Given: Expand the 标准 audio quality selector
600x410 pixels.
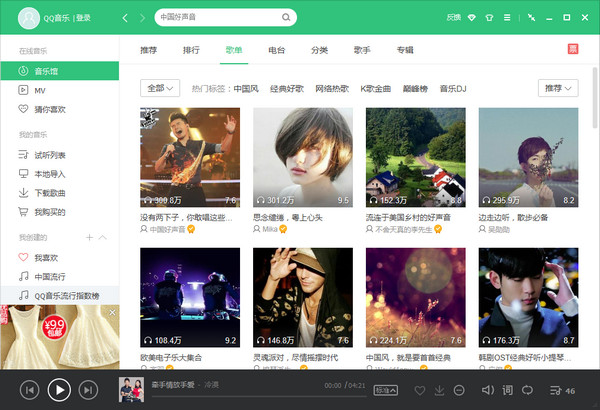Looking at the screenshot, I should (x=385, y=390).
